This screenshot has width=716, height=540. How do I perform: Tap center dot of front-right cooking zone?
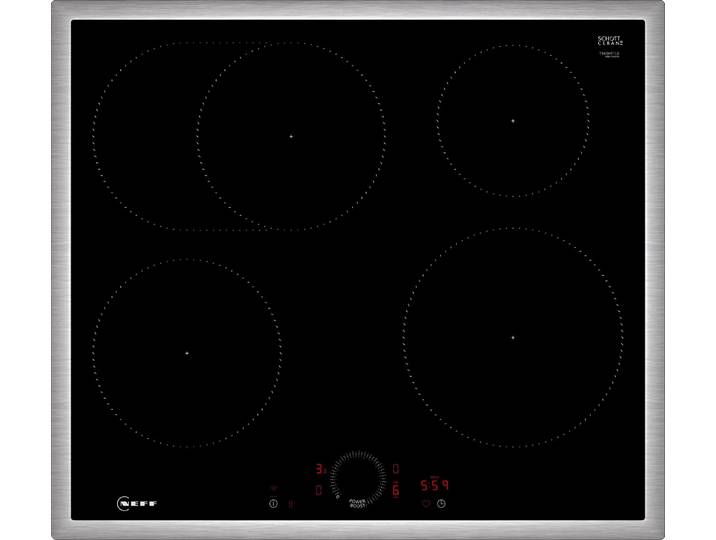coord(513,338)
